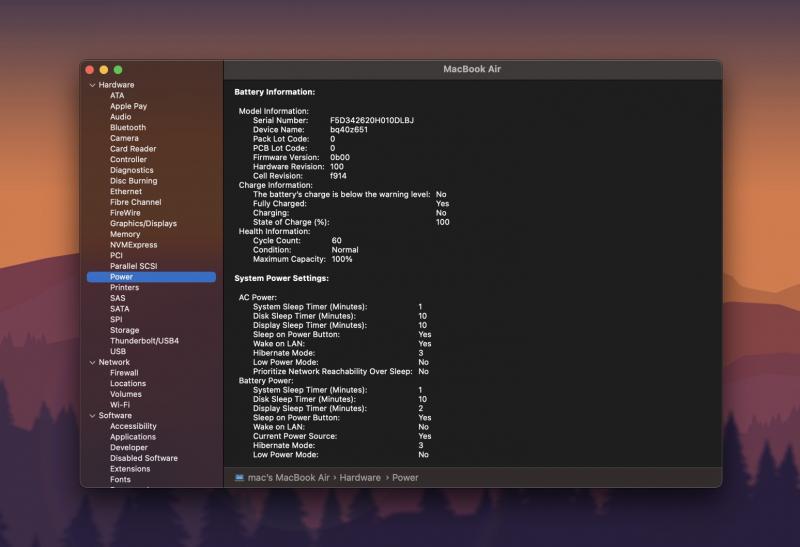The width and height of the screenshot is (800, 547).
Task: Open Applications under Software
Action: click(132, 437)
